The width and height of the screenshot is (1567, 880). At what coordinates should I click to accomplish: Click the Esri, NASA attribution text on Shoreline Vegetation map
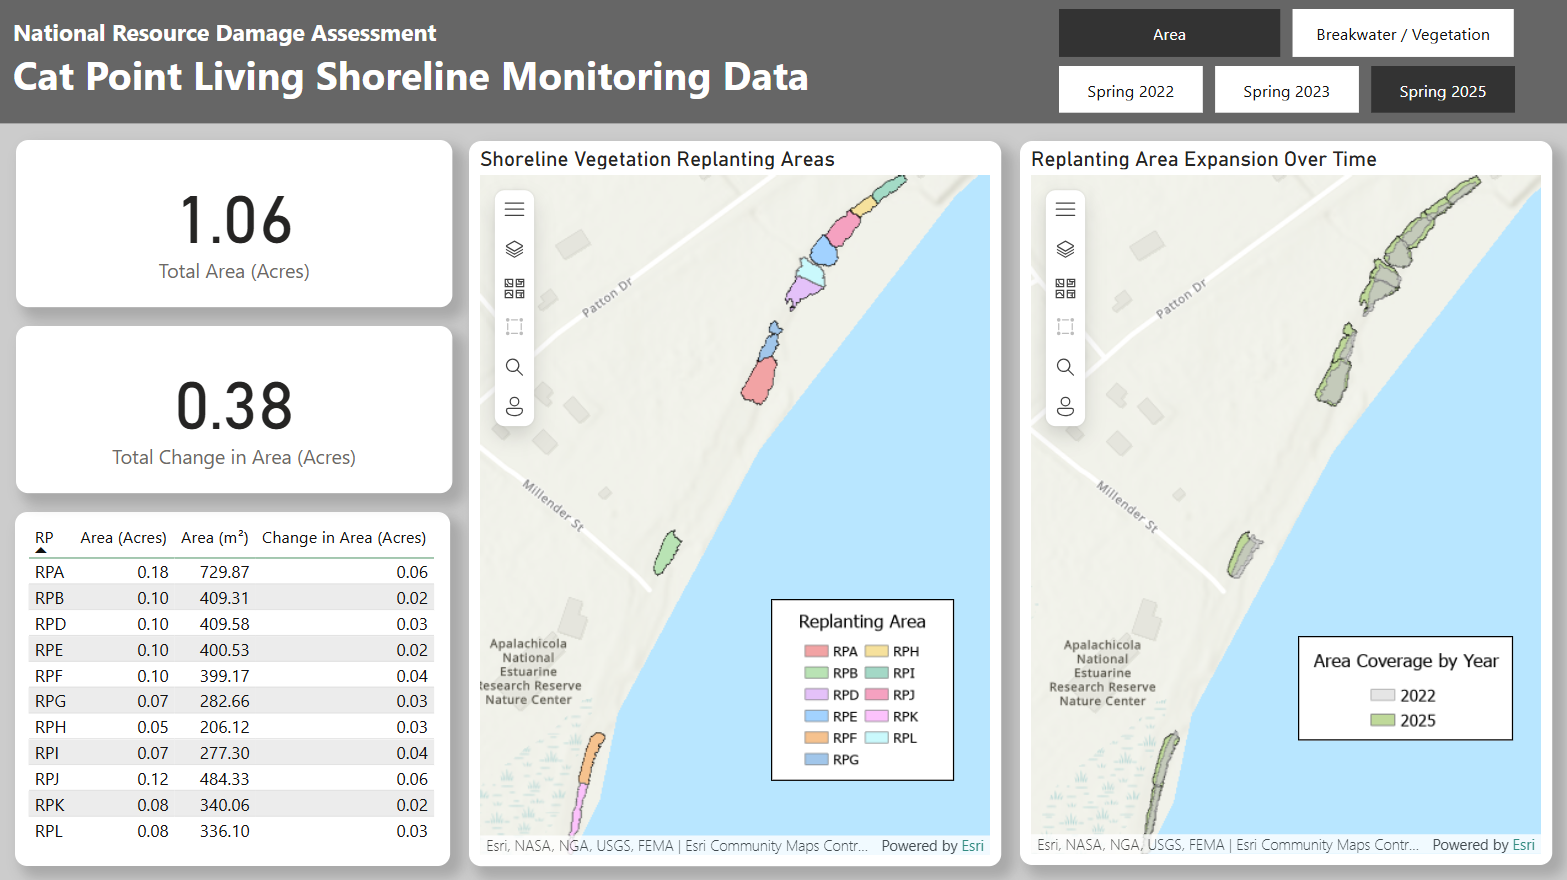676,846
